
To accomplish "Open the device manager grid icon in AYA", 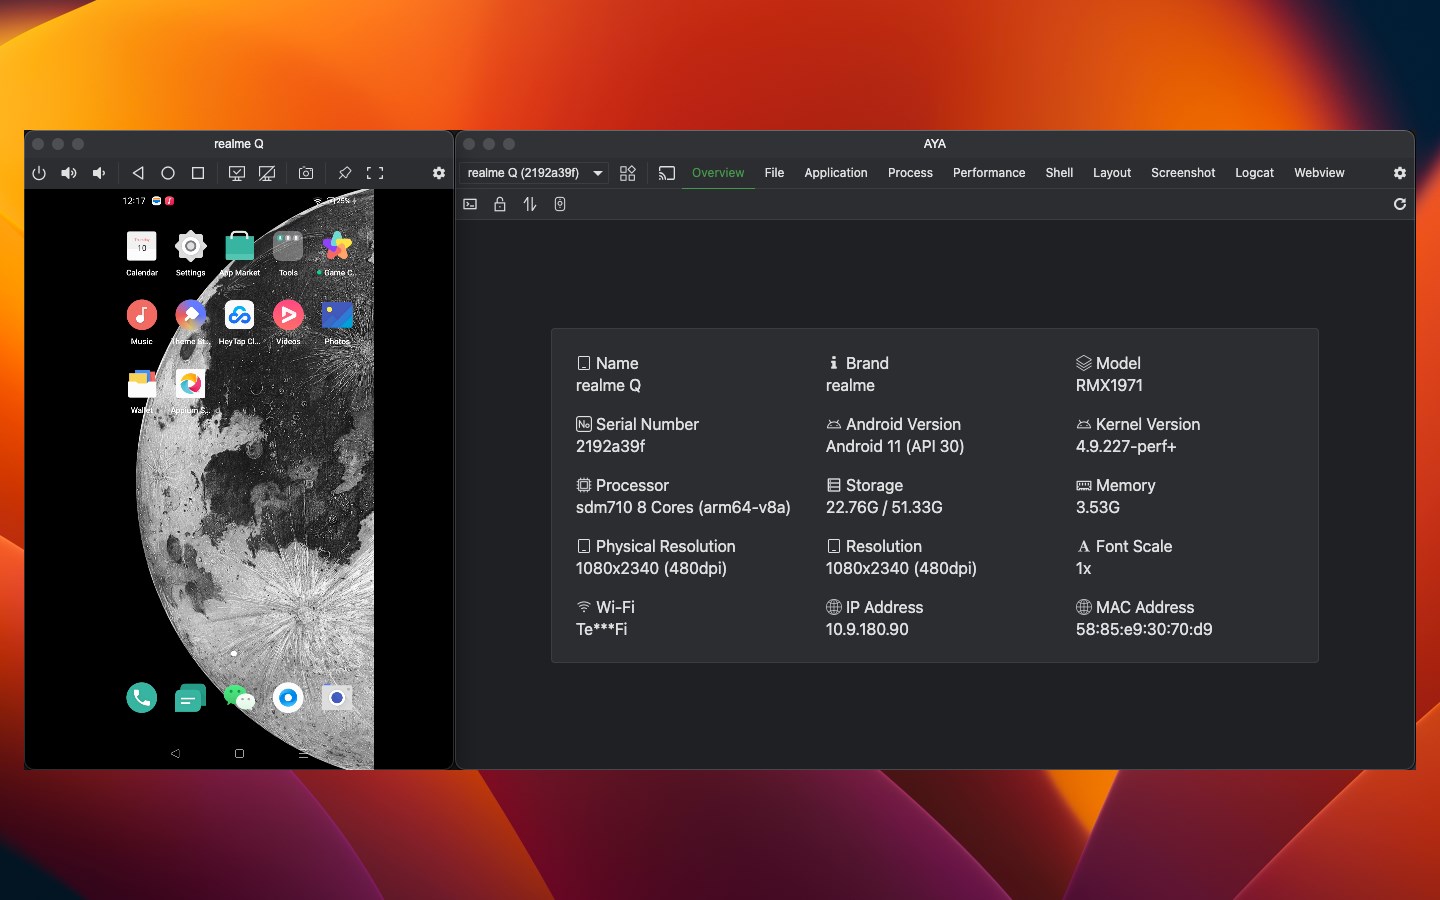I will (627, 173).
